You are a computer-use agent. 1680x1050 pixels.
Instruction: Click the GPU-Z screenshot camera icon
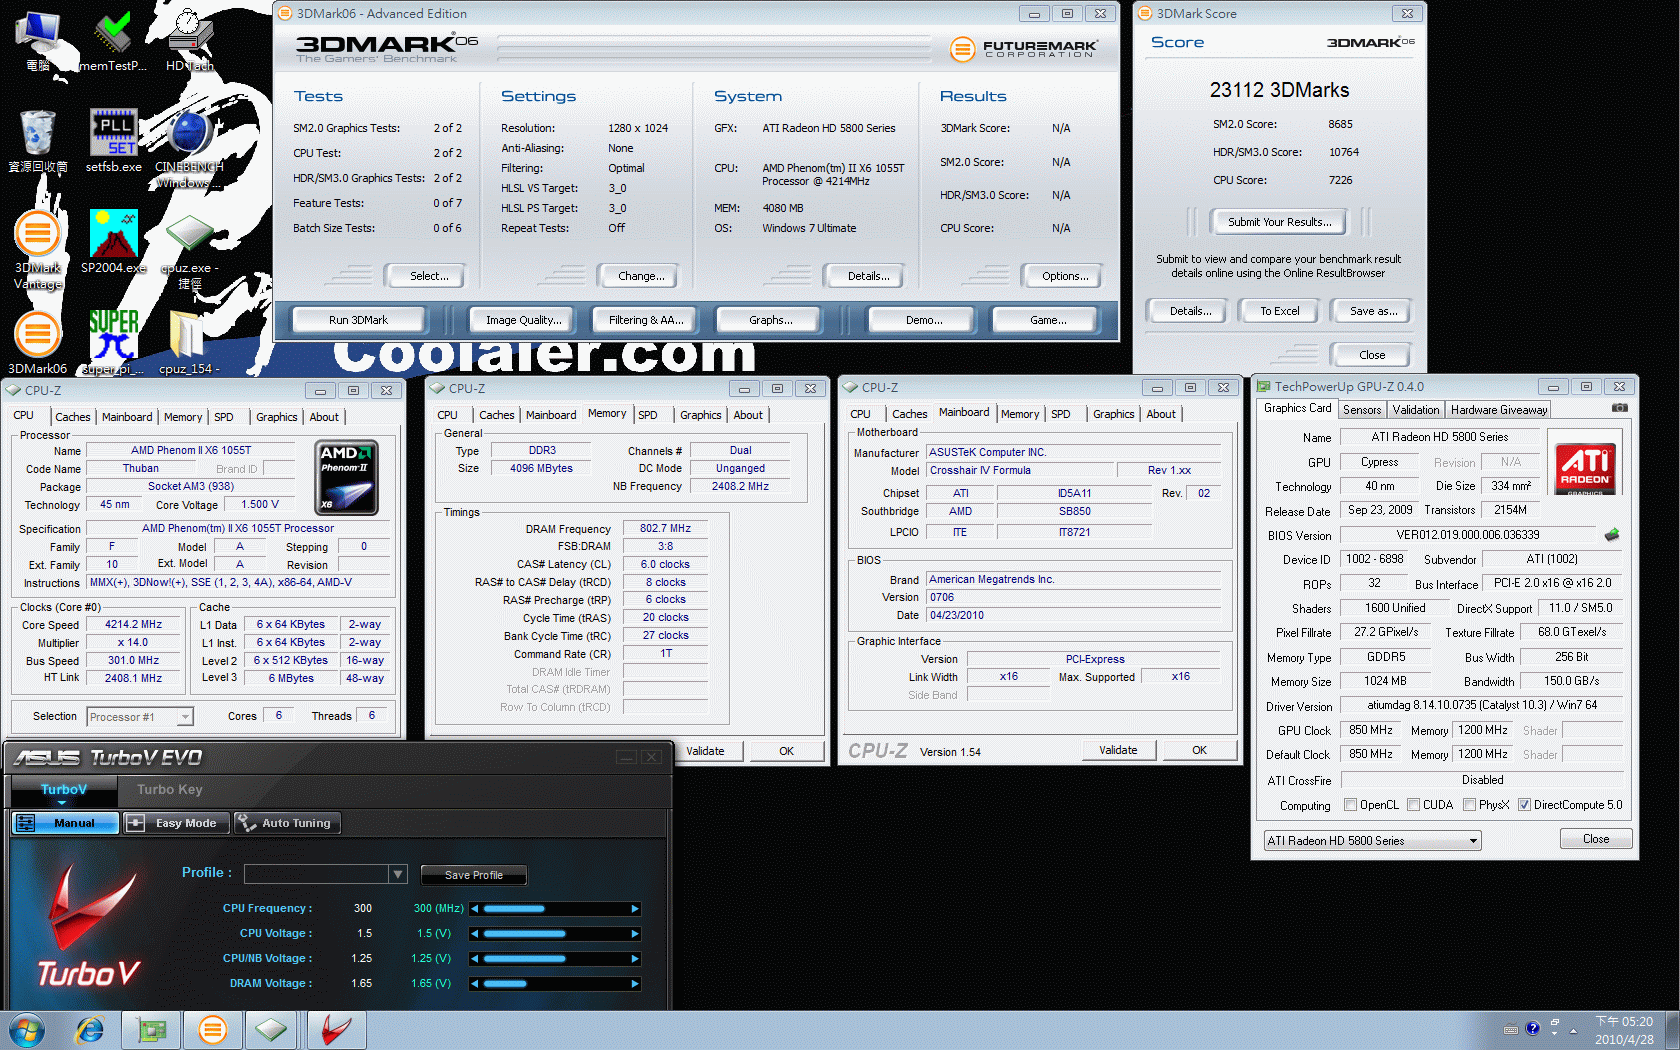point(1619,408)
